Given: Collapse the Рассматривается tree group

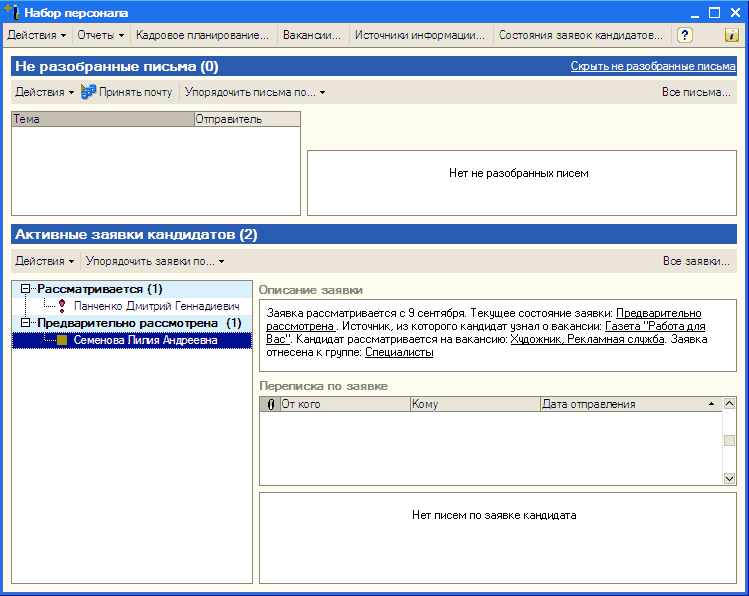Looking at the screenshot, I should [x=26, y=289].
